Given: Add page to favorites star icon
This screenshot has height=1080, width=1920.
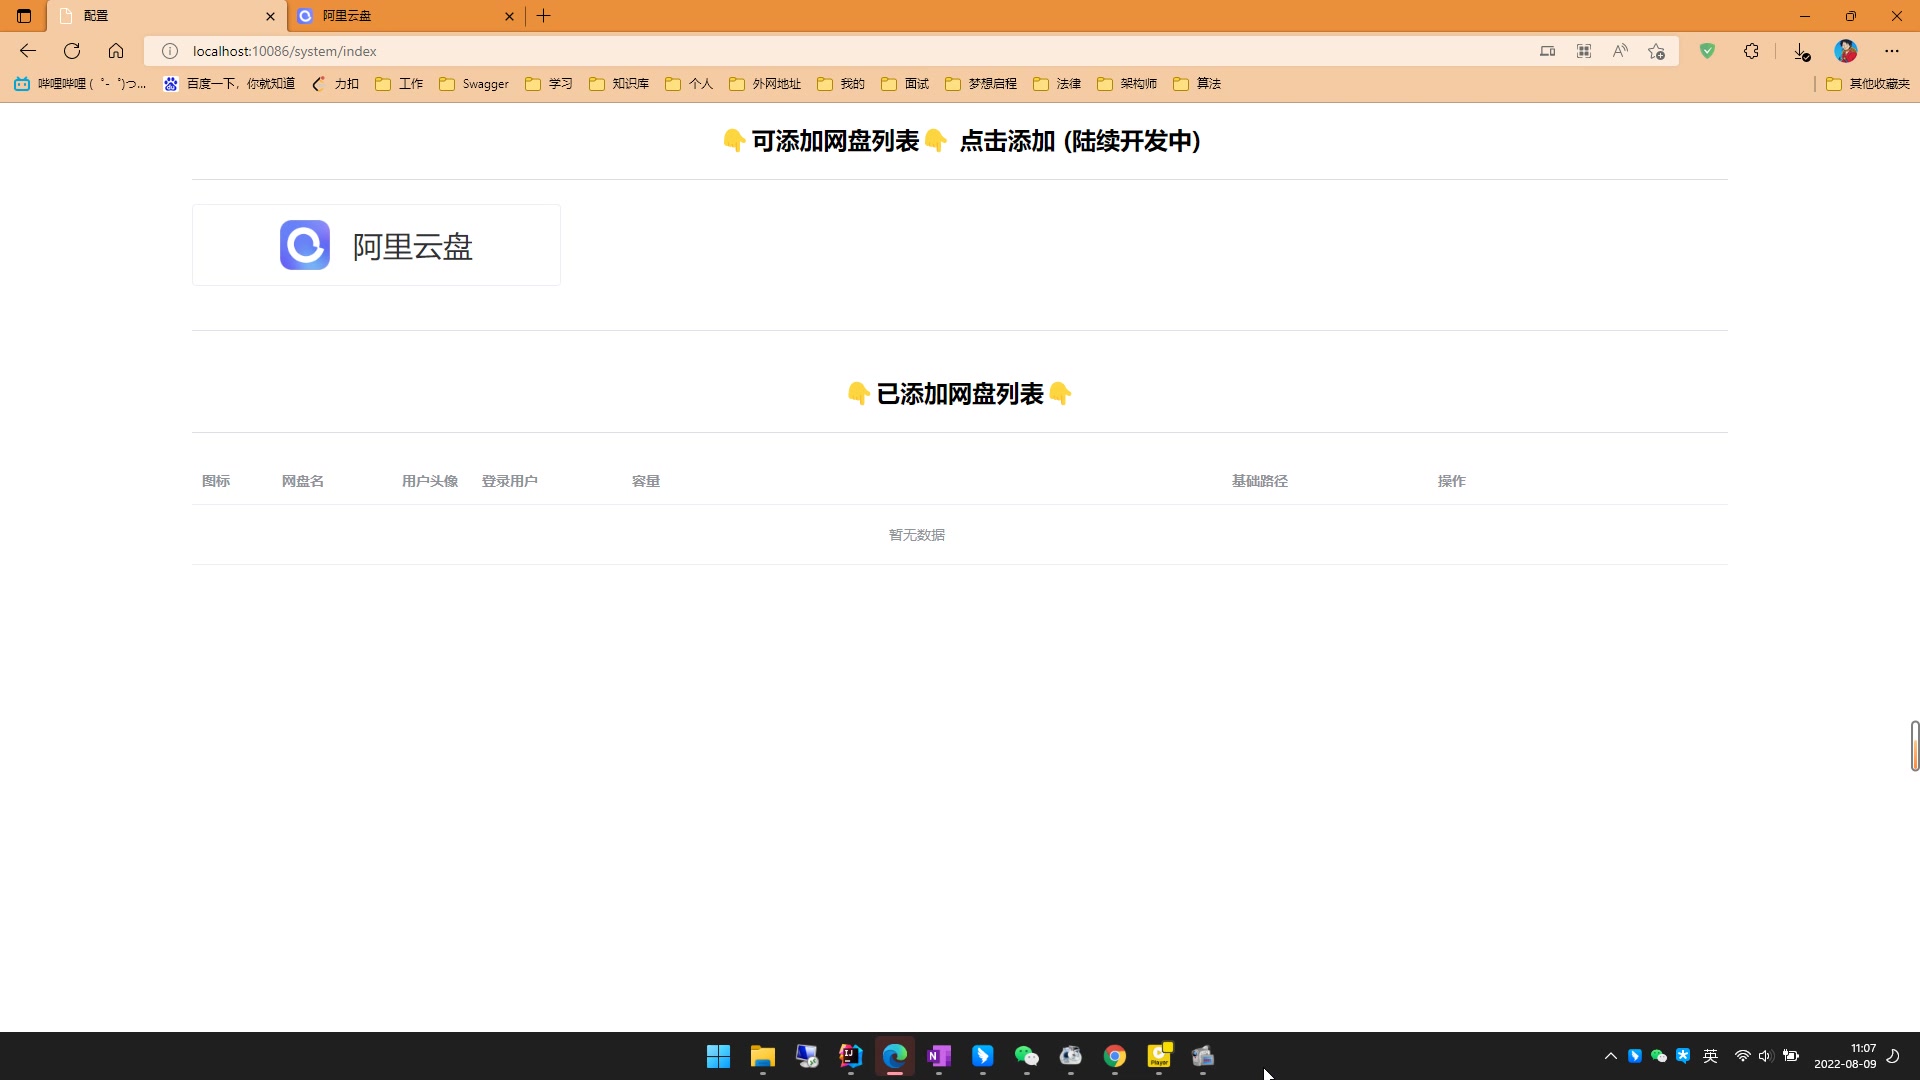Looking at the screenshot, I should tap(1656, 51).
